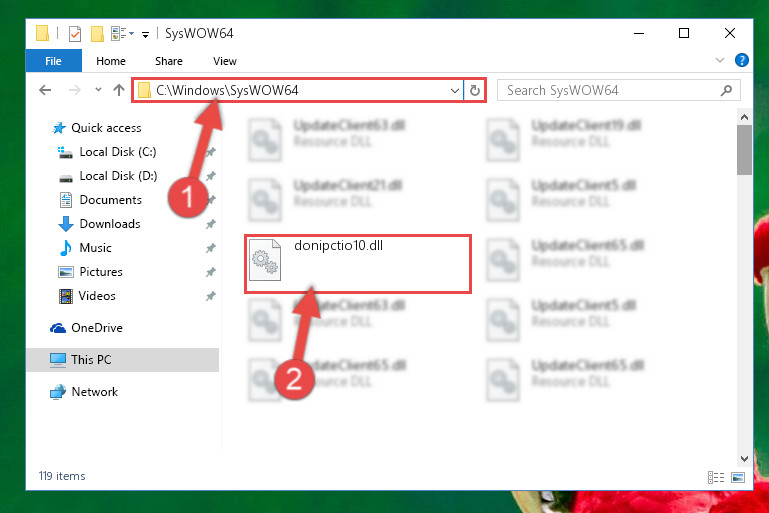Go up one folder level arrow
769x513 pixels.
[x=119, y=90]
